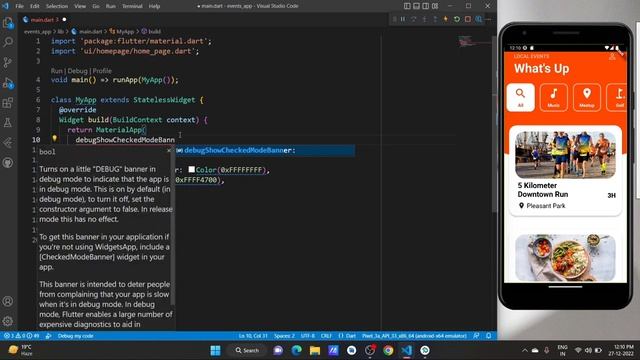640x360 pixels.
Task: Click Step Out in debug toolbar
Action: click(435, 19)
